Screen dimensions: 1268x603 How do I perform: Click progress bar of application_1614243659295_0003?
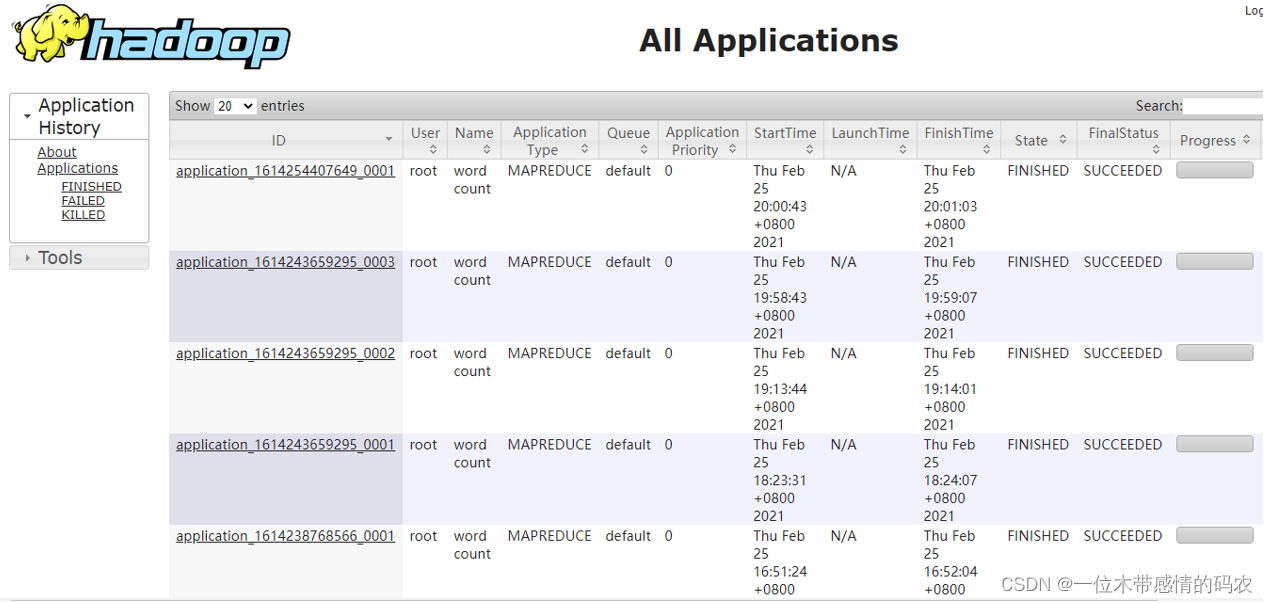[1214, 262]
